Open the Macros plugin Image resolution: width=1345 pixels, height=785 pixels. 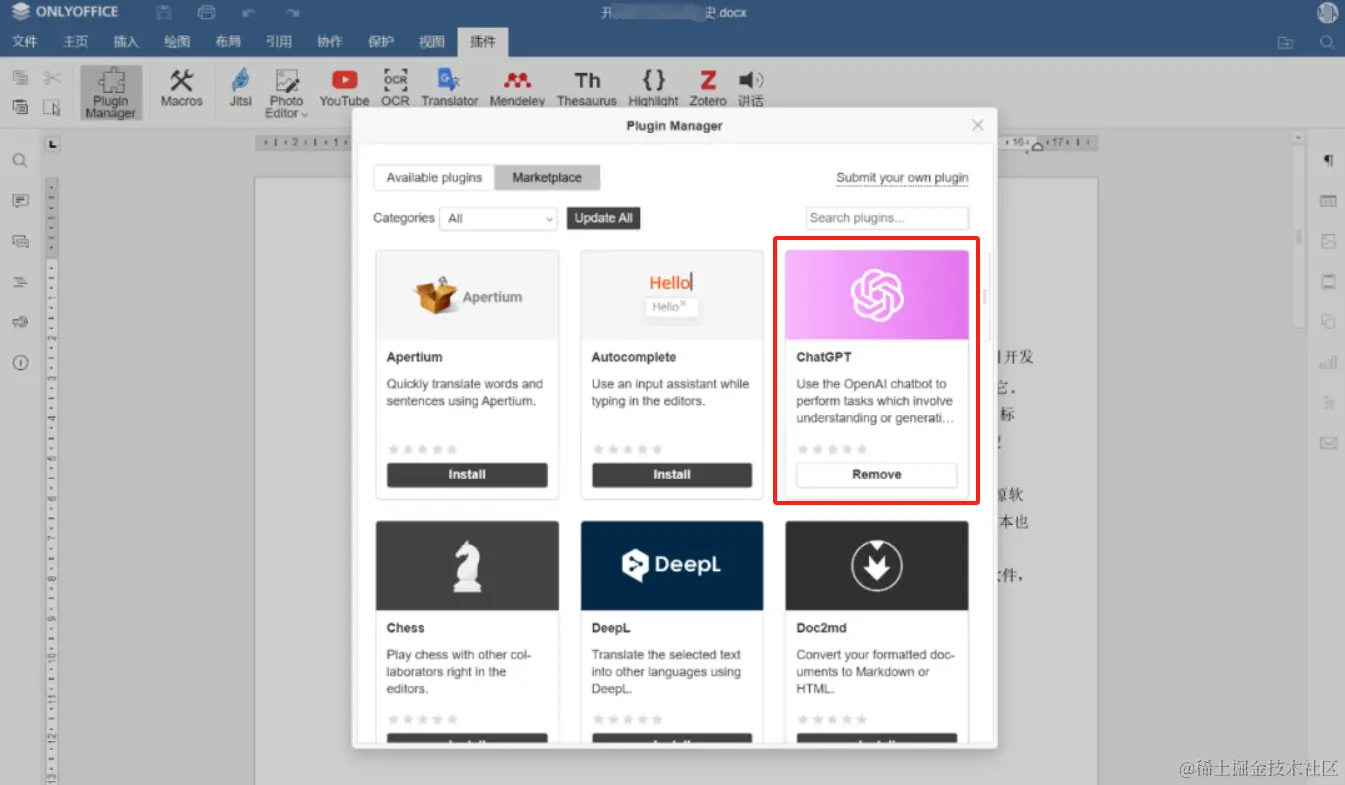click(181, 88)
